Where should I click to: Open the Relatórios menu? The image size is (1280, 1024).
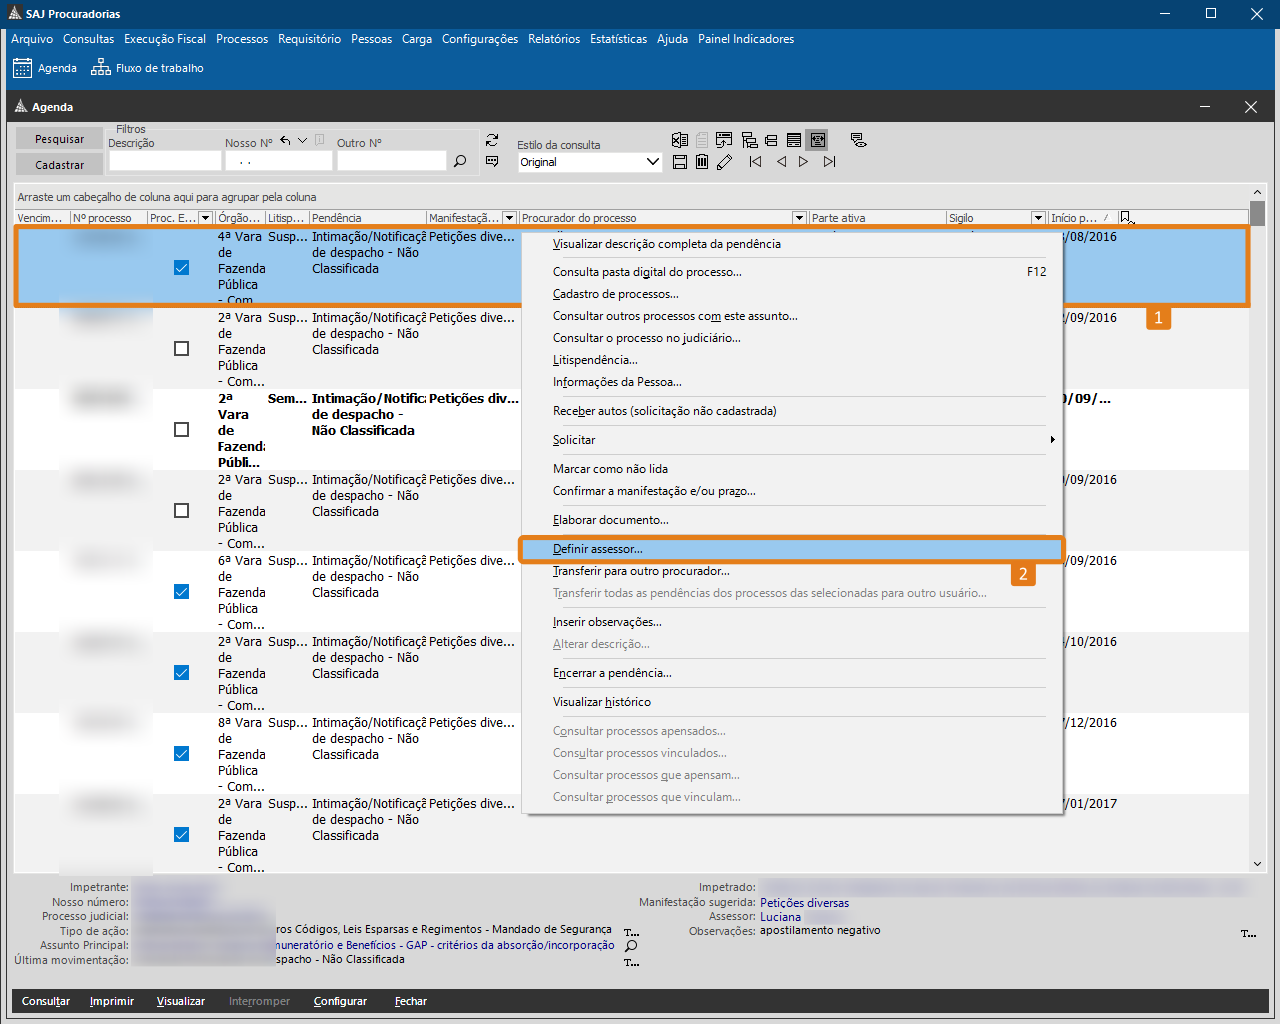click(554, 39)
